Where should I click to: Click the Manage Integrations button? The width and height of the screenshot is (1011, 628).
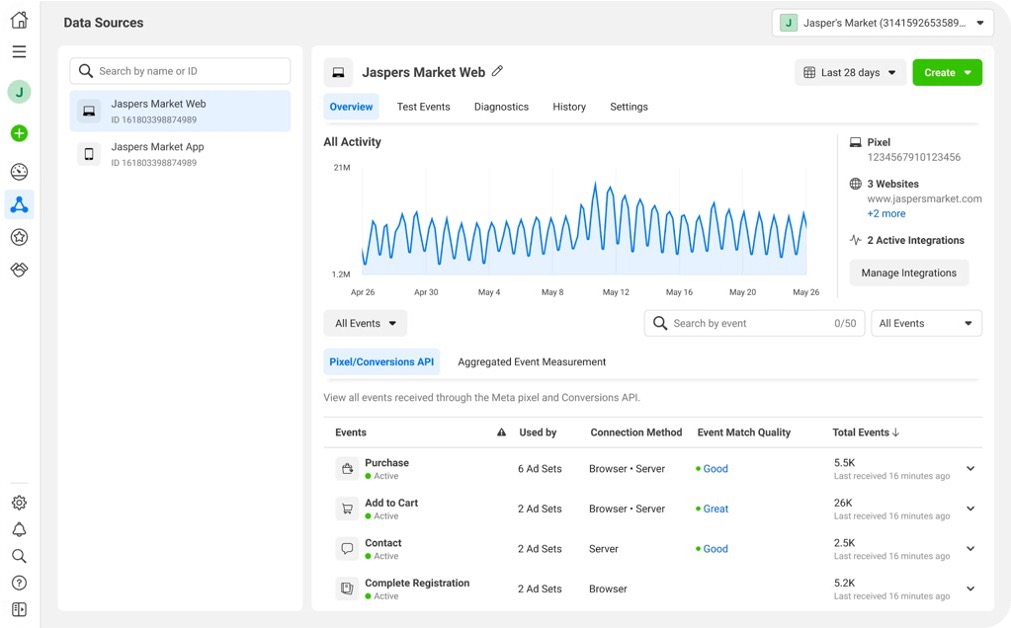point(908,273)
